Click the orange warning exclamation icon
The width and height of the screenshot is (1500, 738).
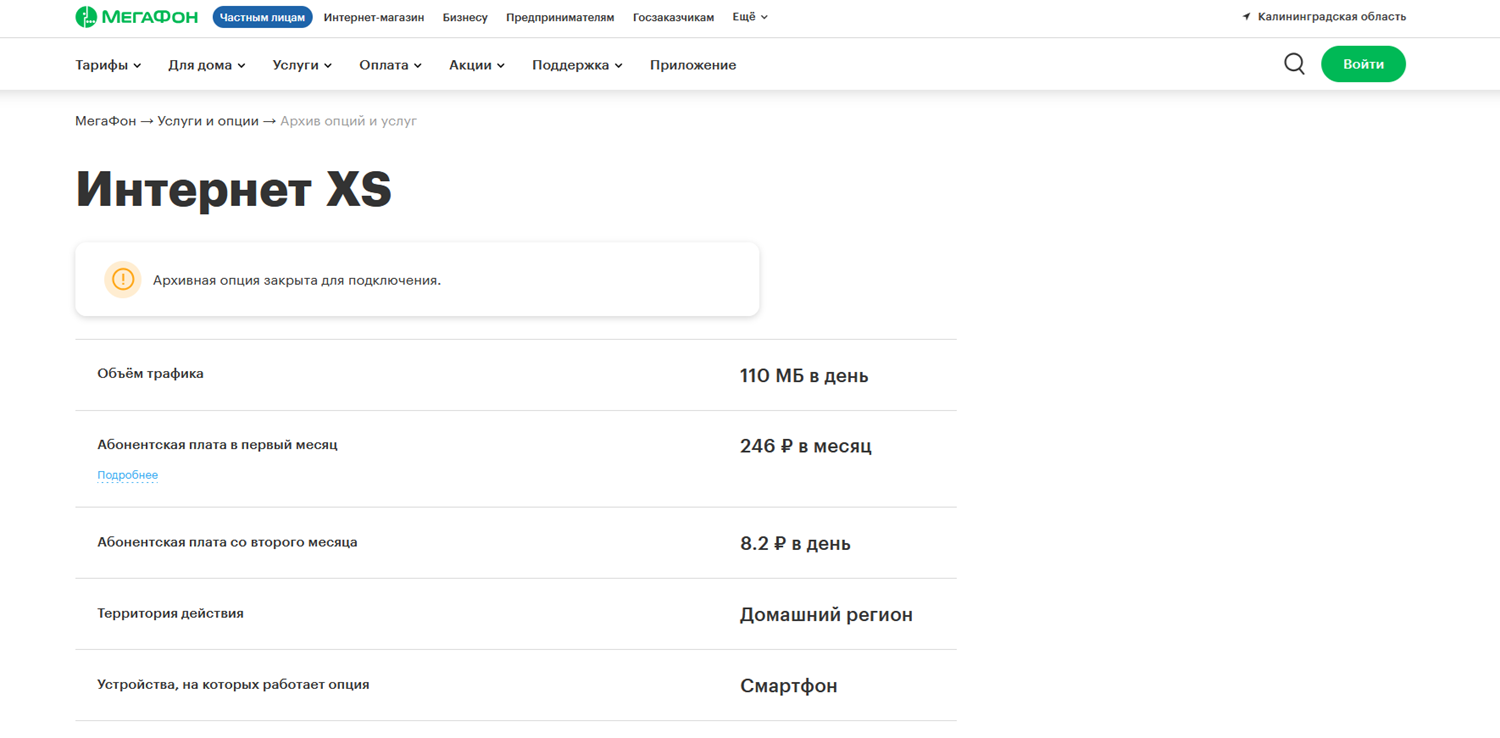tap(123, 279)
